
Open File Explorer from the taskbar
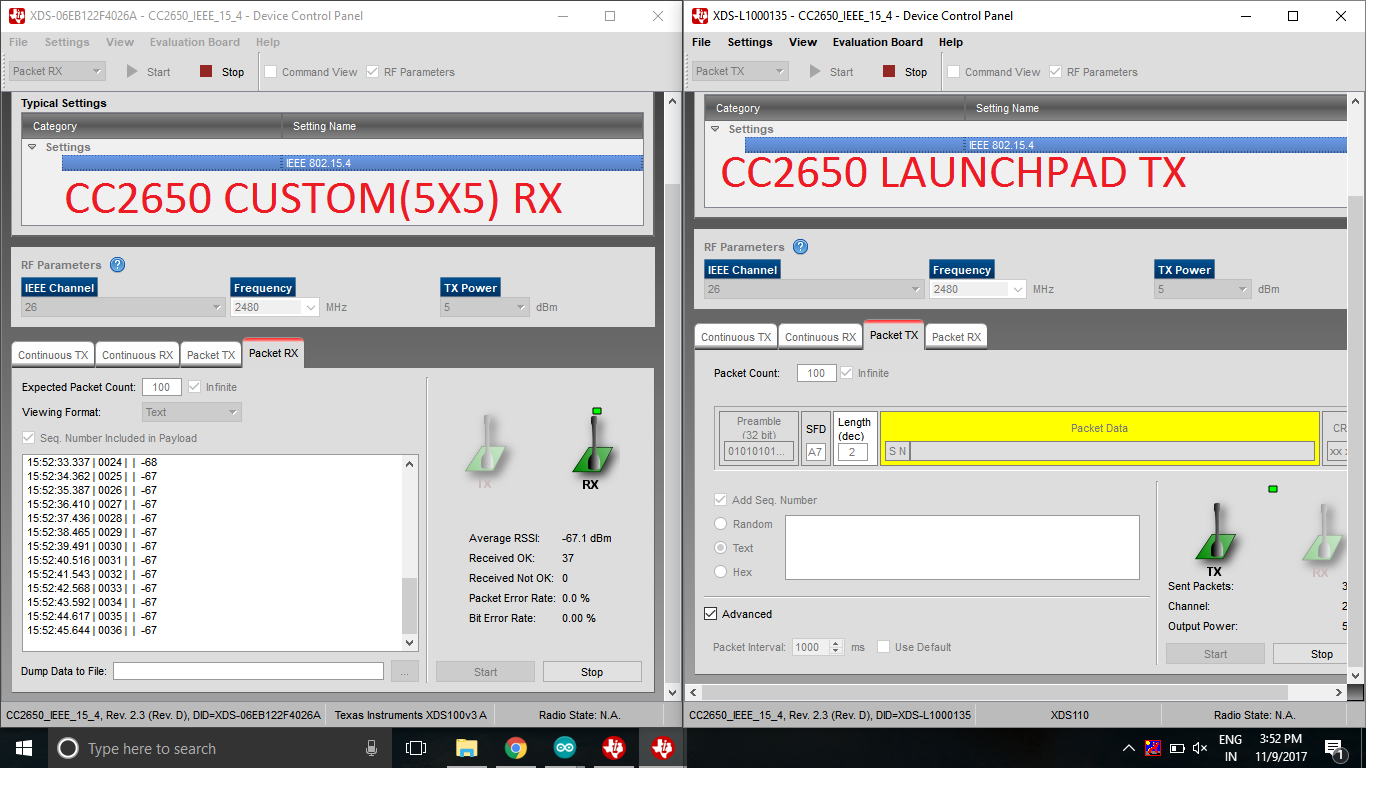pyautogui.click(x=467, y=748)
